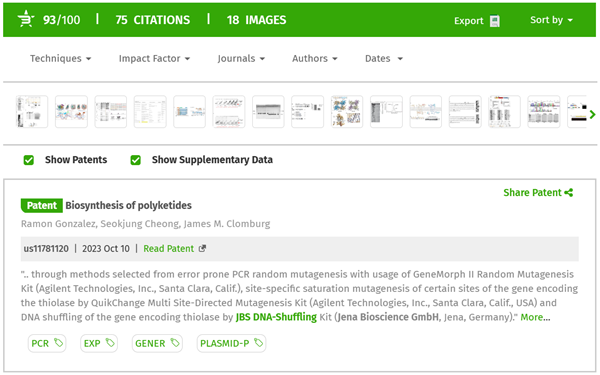
Task: Click the Share Patent share icon
Action: pyautogui.click(x=569, y=192)
